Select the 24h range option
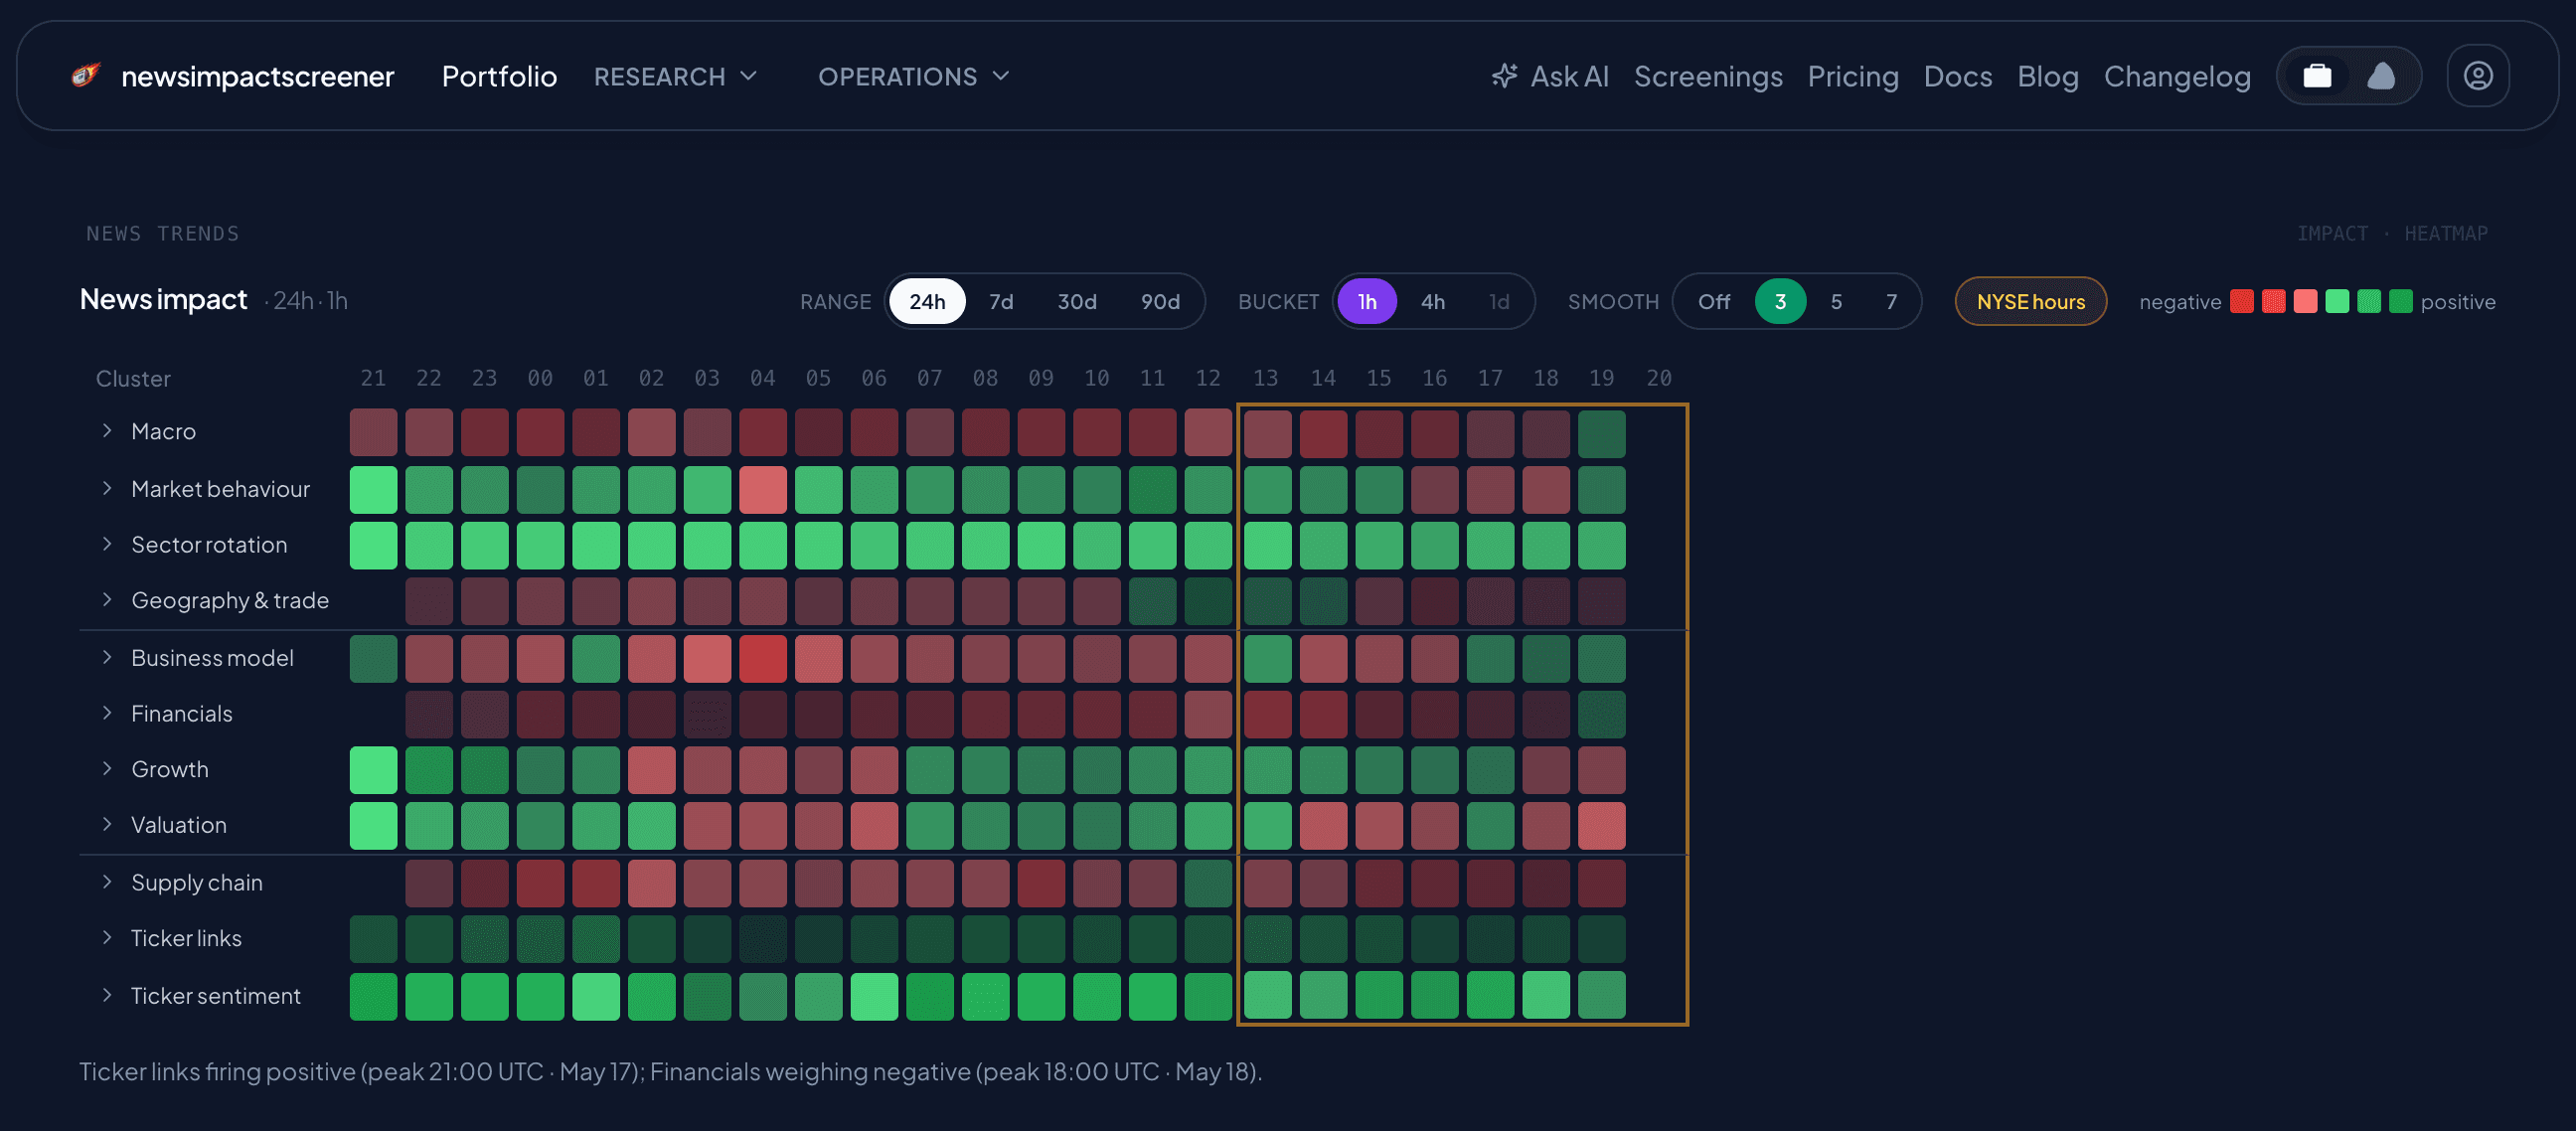The image size is (2576, 1131). click(927, 301)
